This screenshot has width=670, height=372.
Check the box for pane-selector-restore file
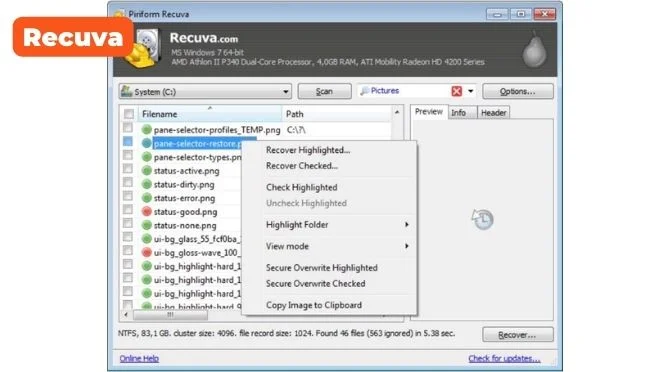pyautogui.click(x=128, y=141)
